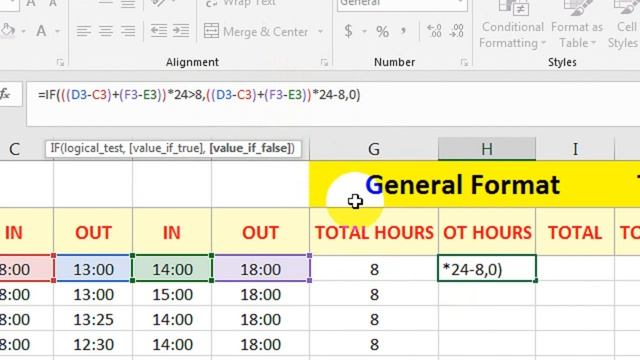Click the editing cell showing *24-8,0)
The width and height of the screenshot is (640, 360).
click(x=487, y=269)
